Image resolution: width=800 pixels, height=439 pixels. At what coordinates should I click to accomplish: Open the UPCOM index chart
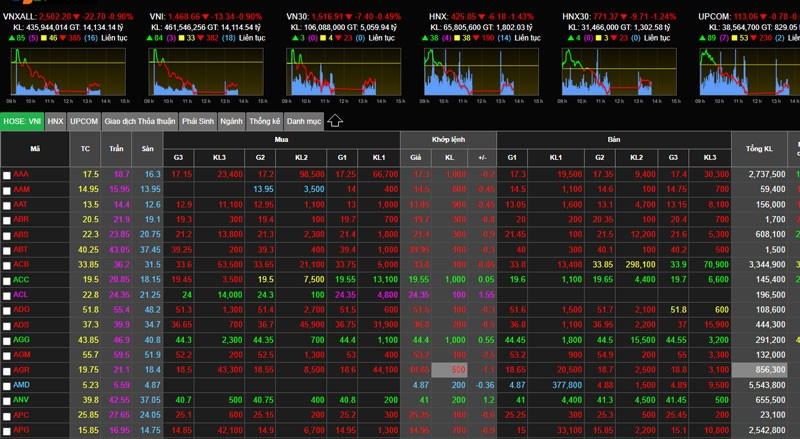point(749,72)
